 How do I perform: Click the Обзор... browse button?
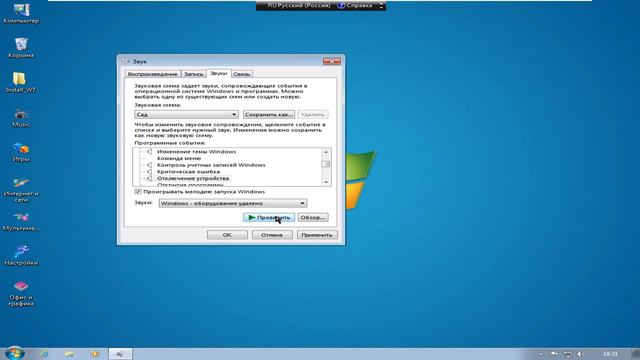point(313,217)
